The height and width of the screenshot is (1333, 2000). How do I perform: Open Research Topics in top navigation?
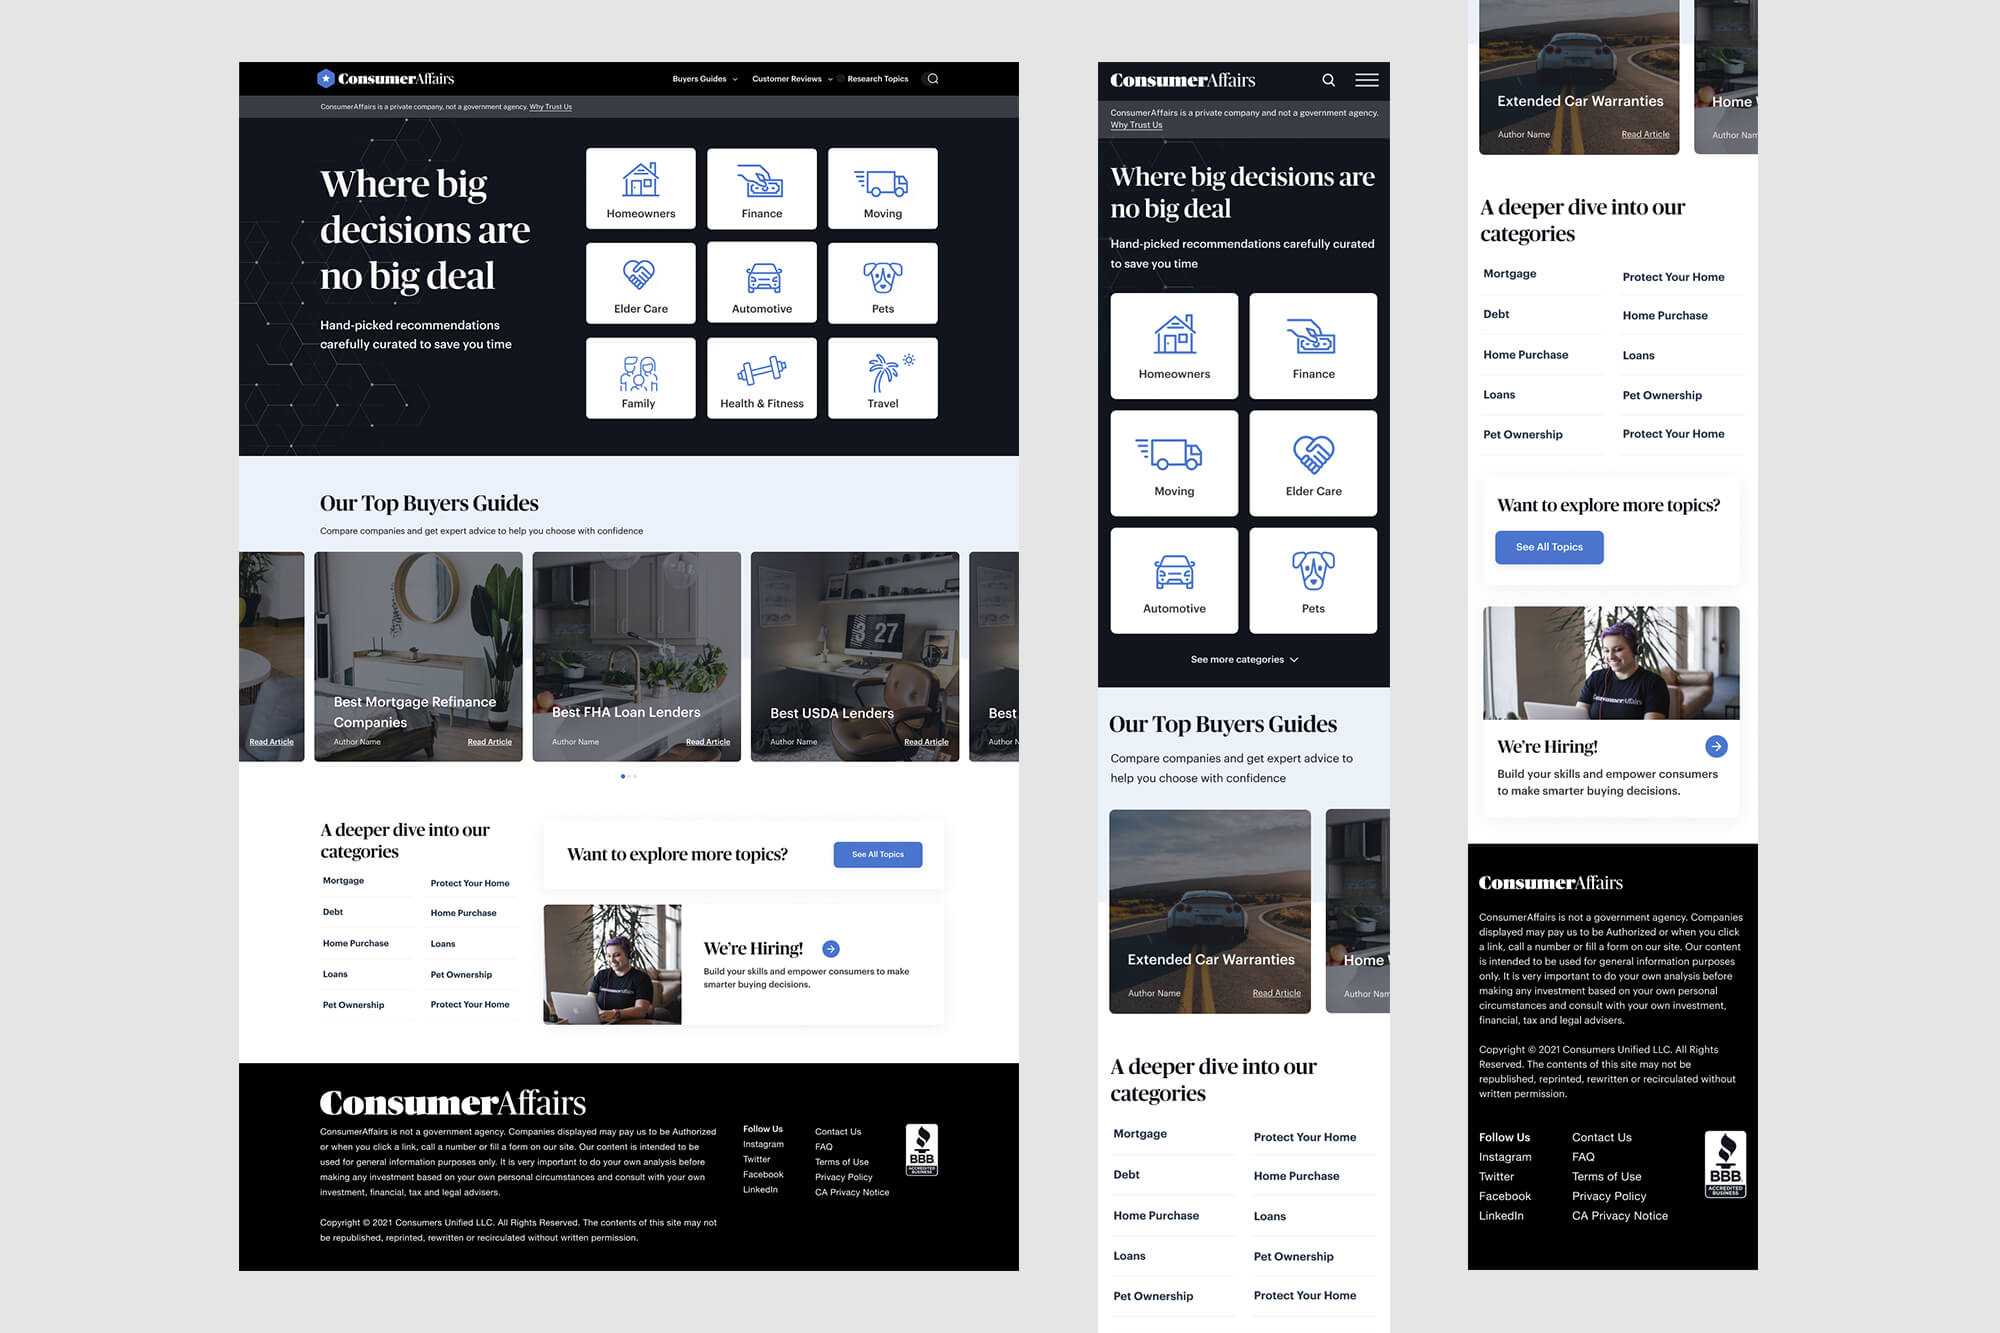click(x=877, y=79)
